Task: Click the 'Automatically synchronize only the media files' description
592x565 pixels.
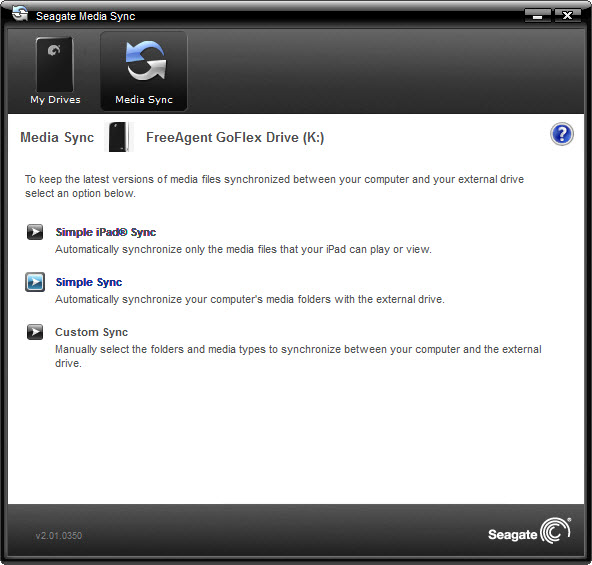Action: 243,249
